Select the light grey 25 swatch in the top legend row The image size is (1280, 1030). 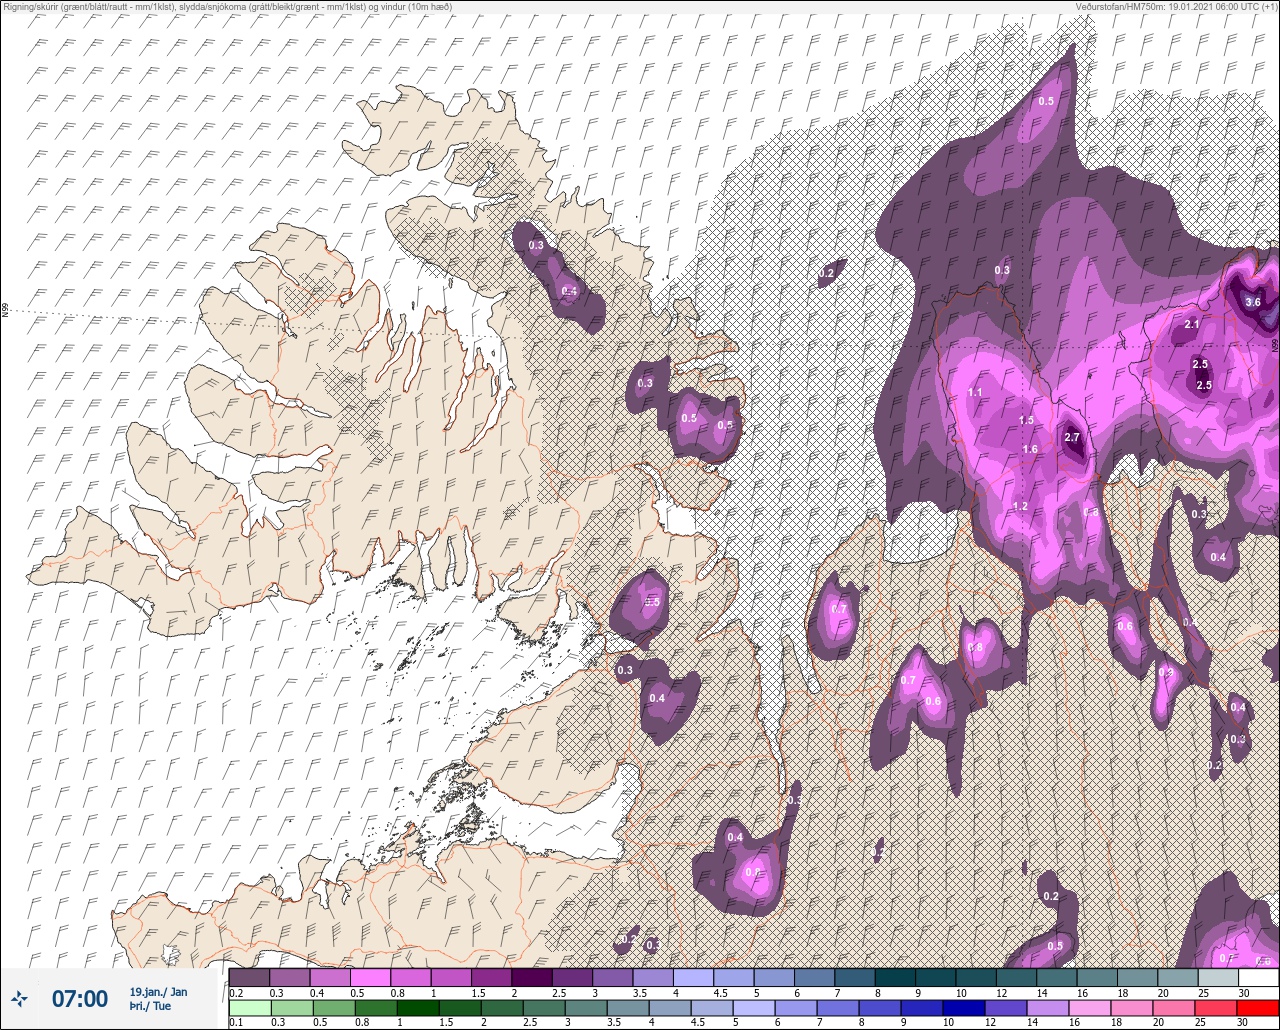pos(1217,977)
